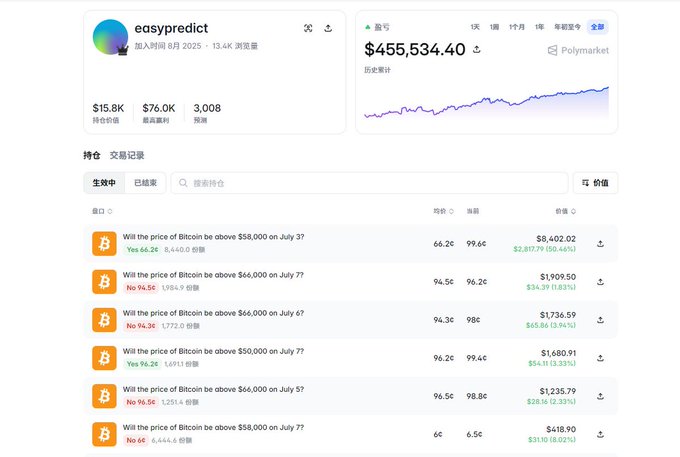
Task: Click the Polymarket logo icon
Action: 552,50
